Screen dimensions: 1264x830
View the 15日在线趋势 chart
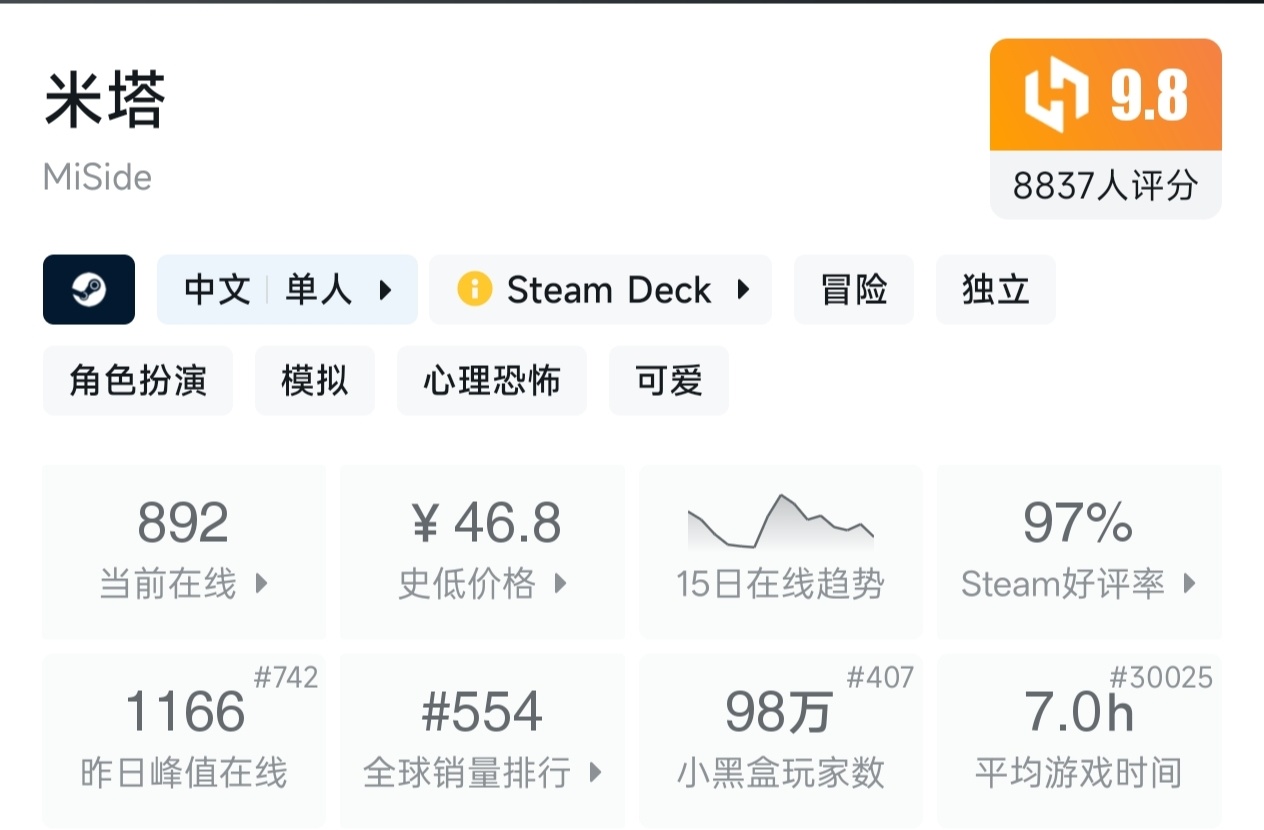point(780,552)
